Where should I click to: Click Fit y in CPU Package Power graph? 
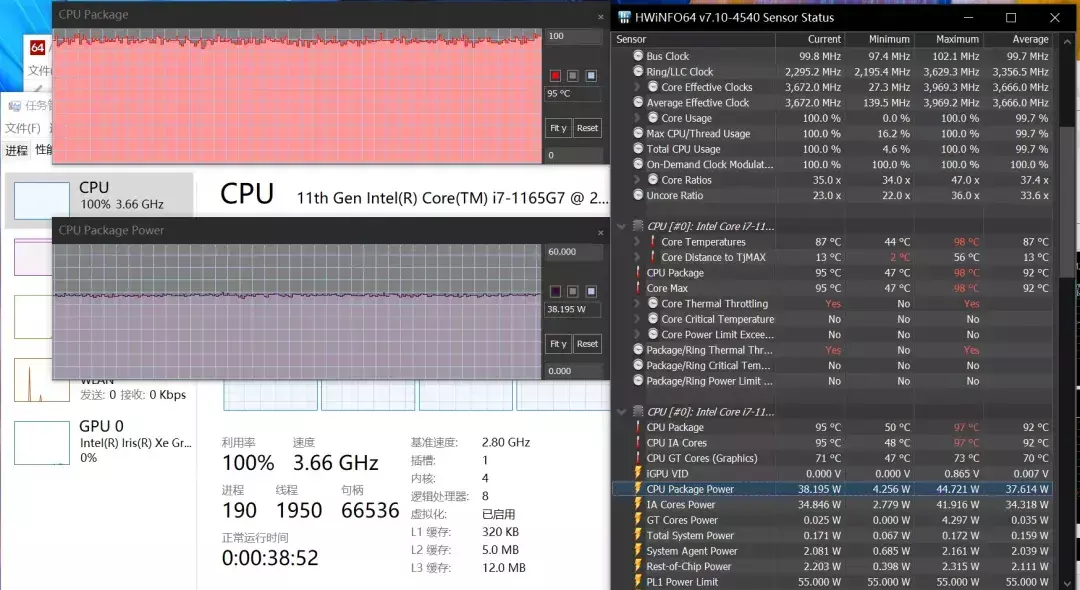558,344
